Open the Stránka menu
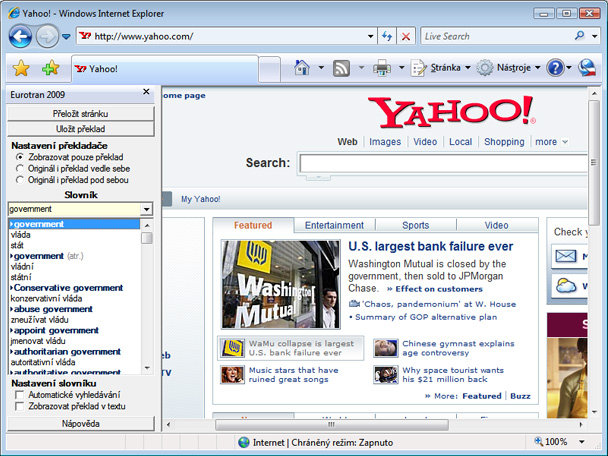608x456 pixels. [440, 68]
